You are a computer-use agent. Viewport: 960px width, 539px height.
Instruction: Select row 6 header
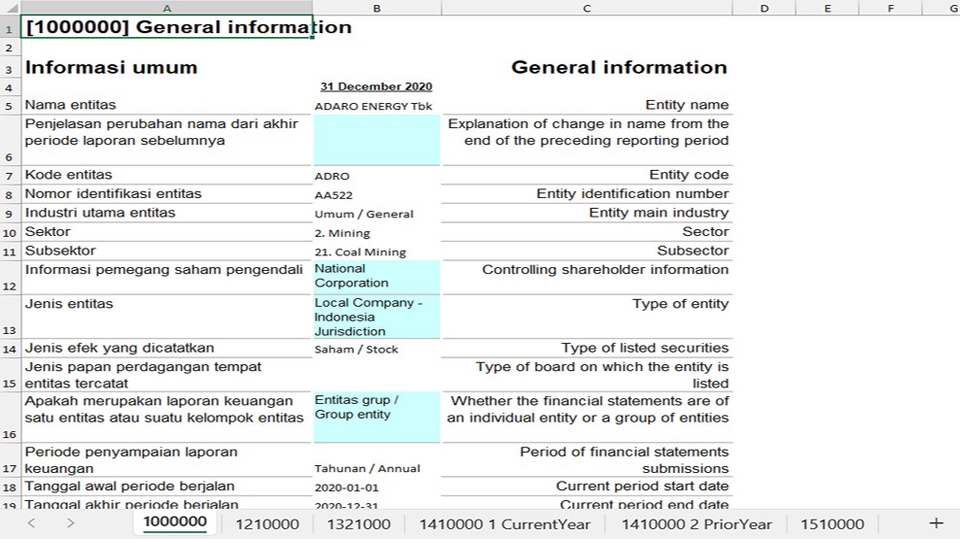(x=10, y=140)
